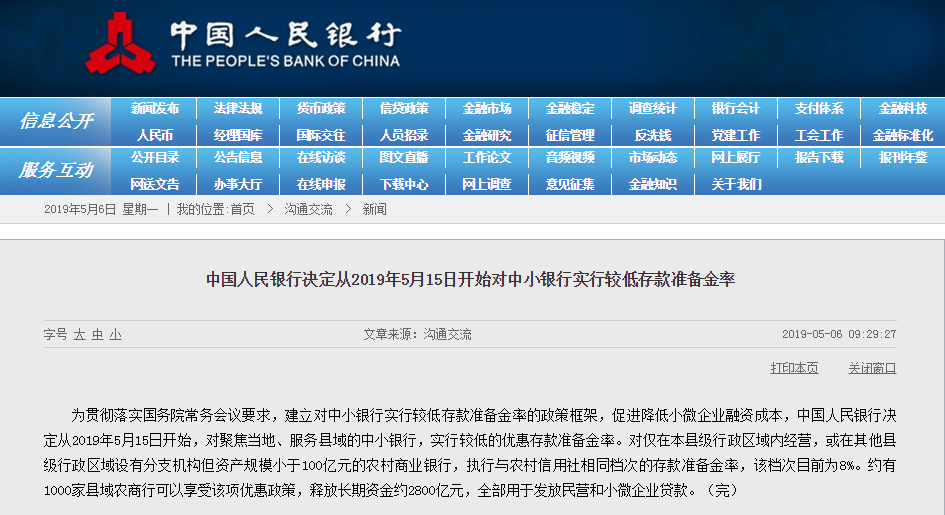Click the 信息公开 section heading
Image resolution: width=945 pixels, height=515 pixels.
56,121
